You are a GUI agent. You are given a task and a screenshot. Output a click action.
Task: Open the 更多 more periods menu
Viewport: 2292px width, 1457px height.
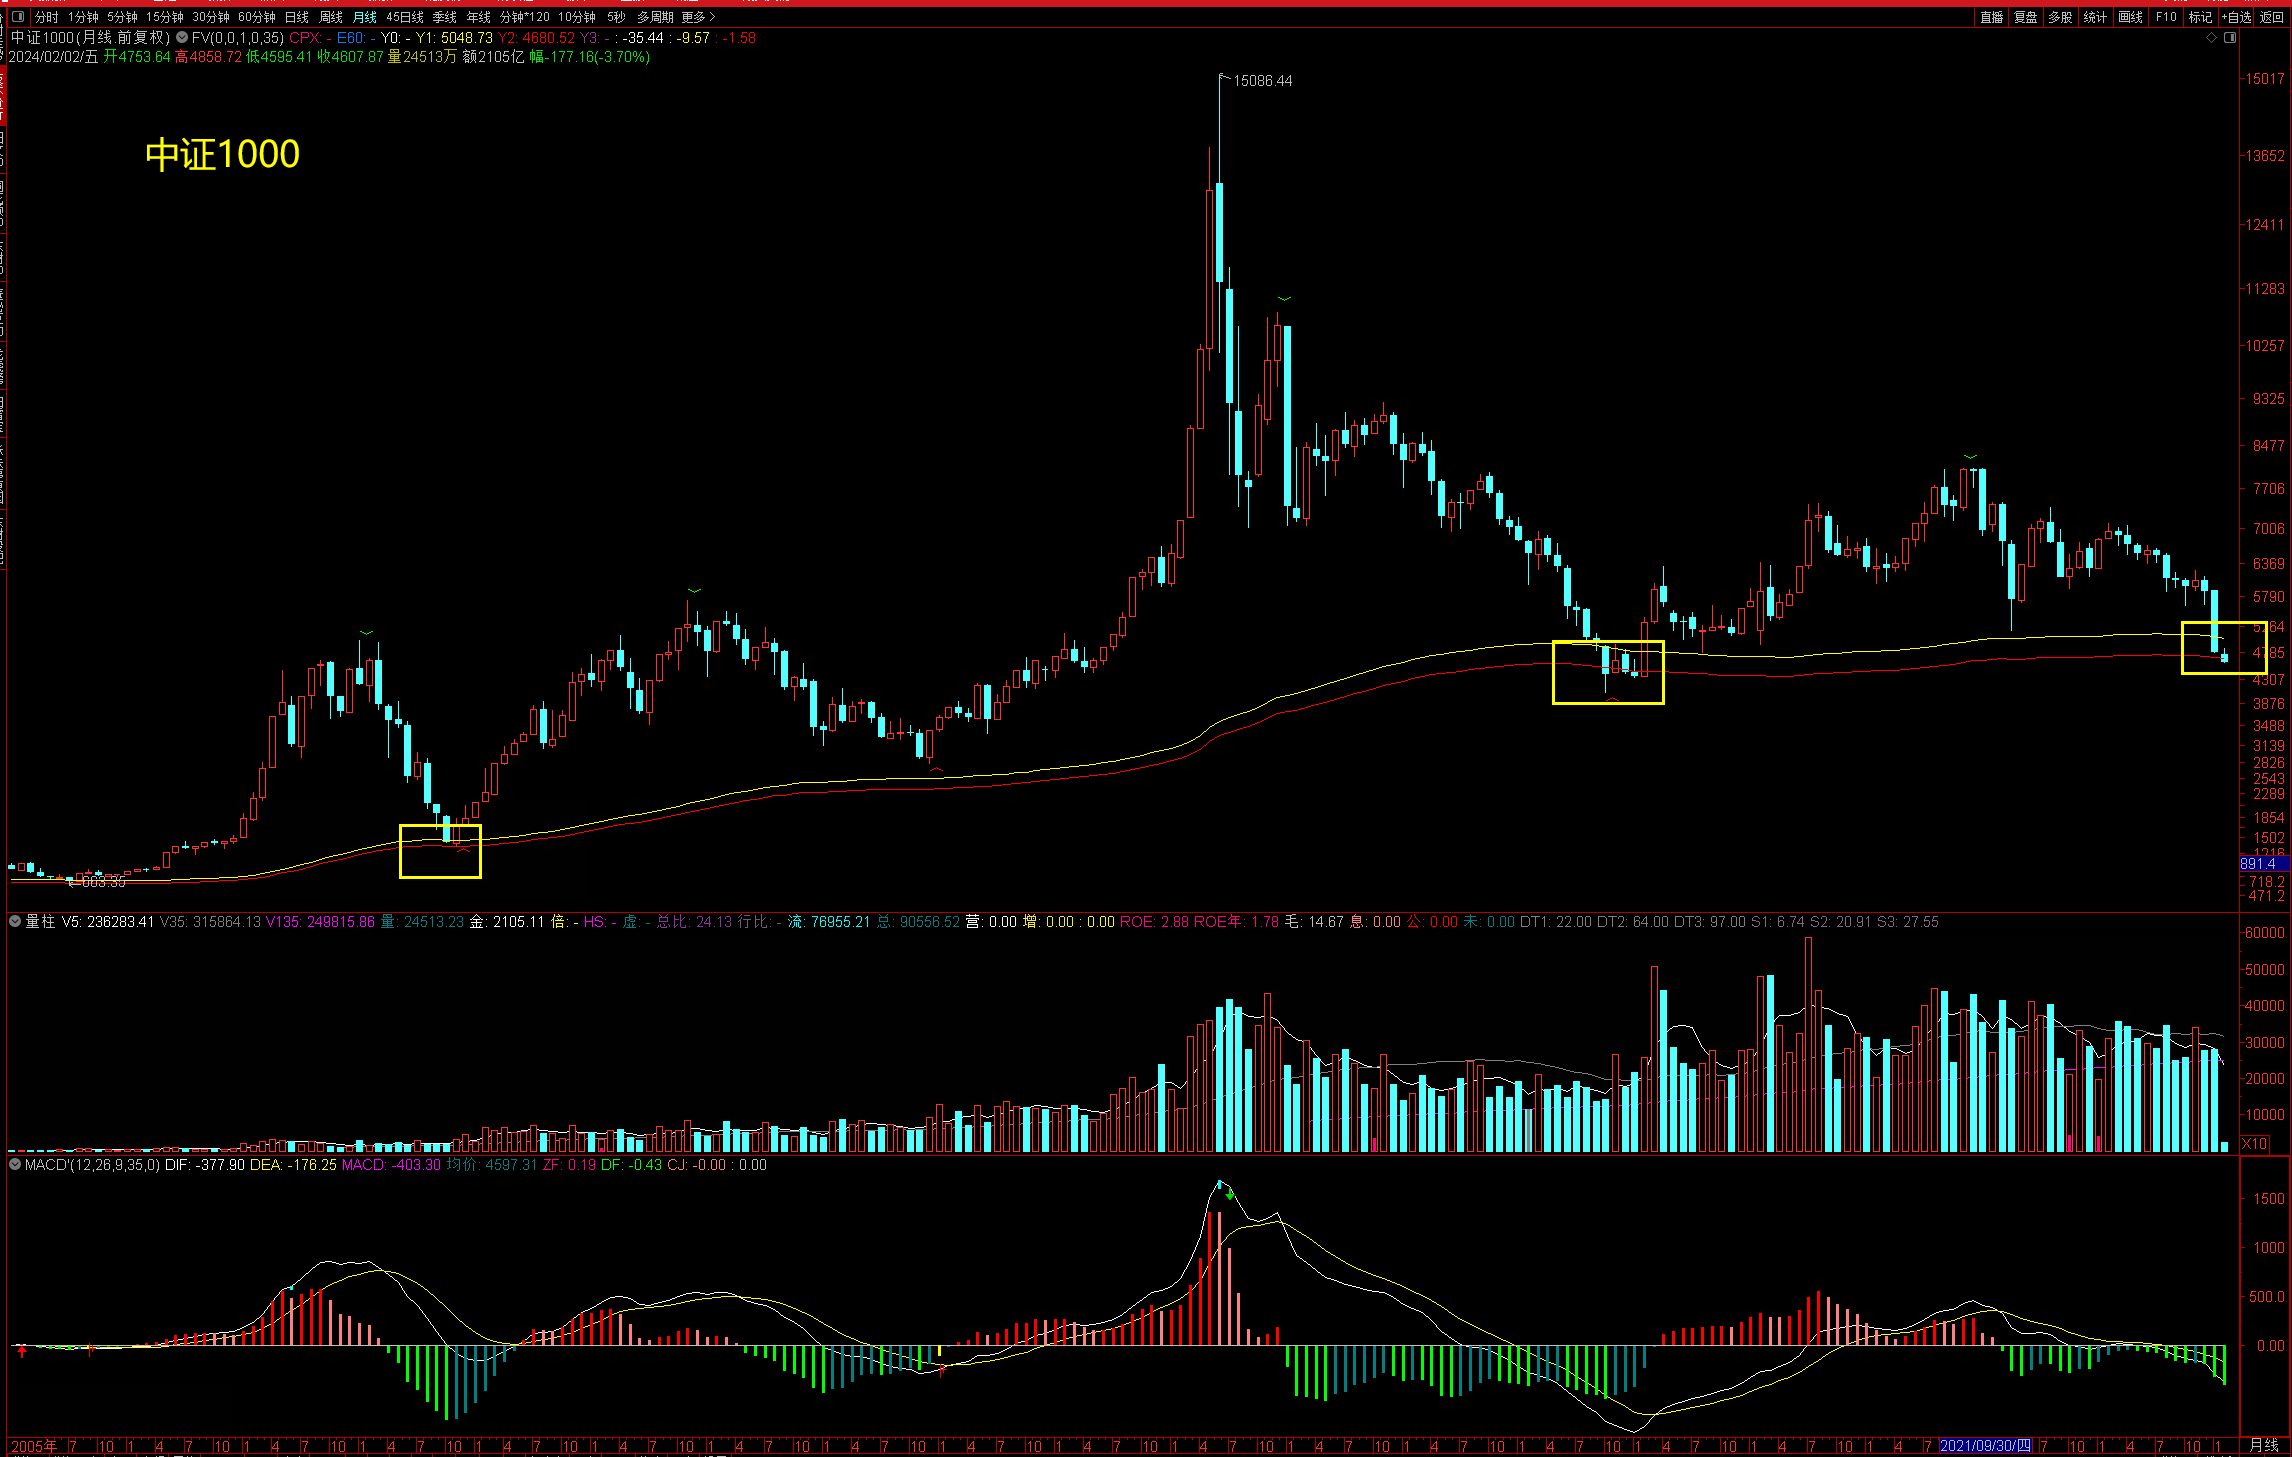(698, 17)
